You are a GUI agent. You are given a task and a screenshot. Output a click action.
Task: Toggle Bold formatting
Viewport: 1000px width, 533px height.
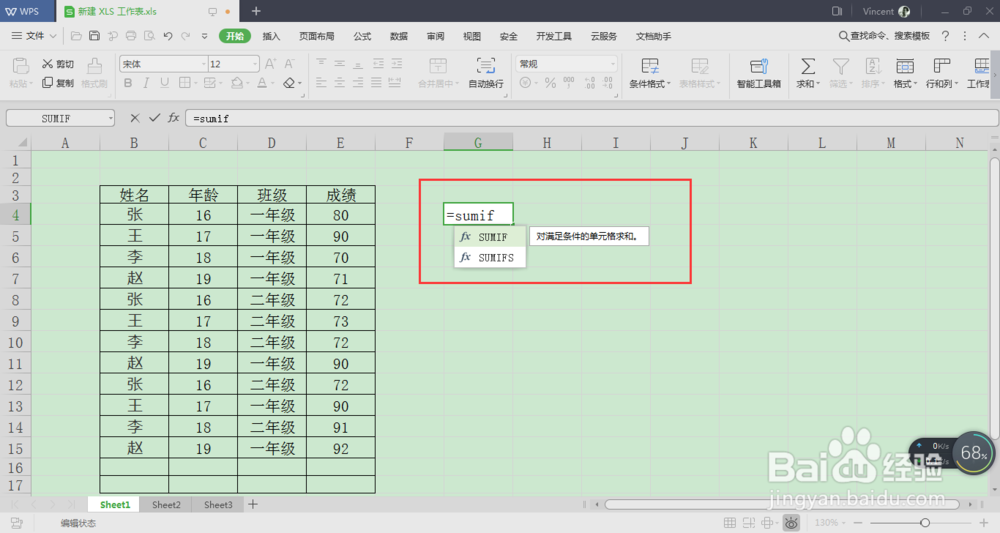tap(128, 83)
